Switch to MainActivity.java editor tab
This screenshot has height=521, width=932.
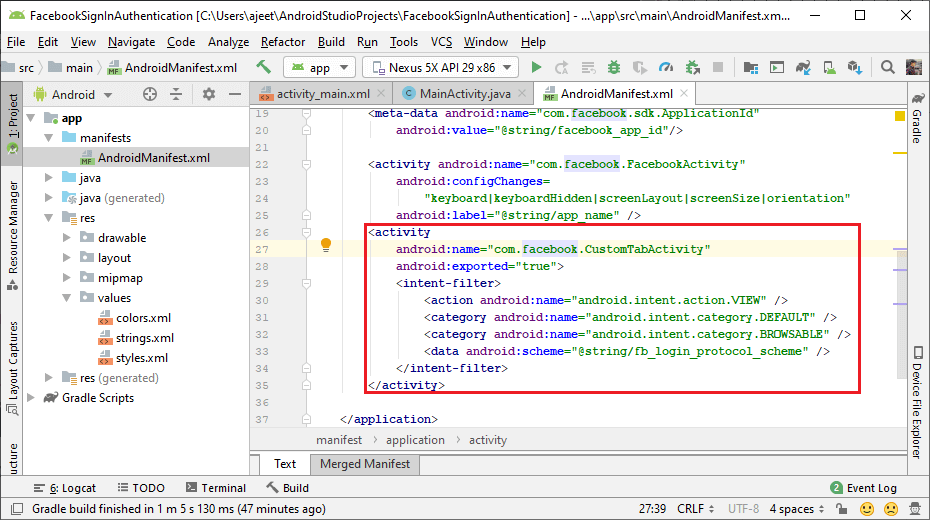point(465,94)
